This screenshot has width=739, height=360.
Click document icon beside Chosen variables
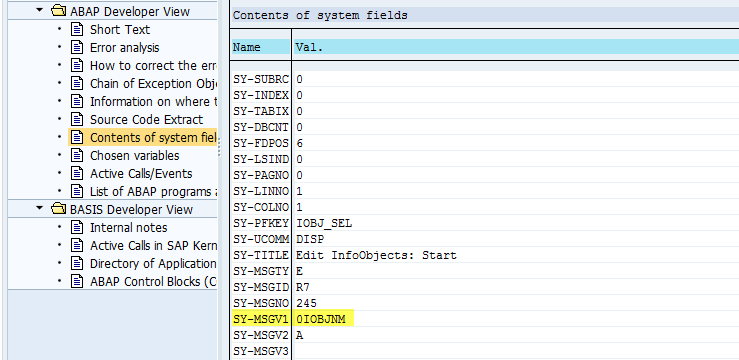coord(76,155)
